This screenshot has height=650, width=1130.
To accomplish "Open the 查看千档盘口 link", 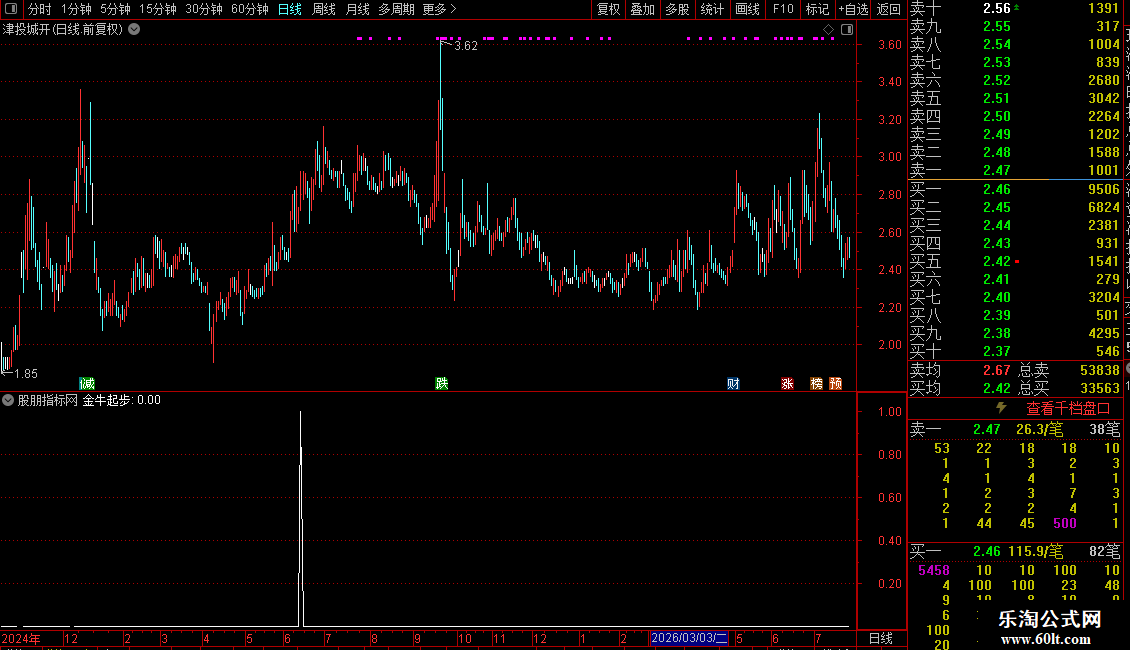I will click(1068, 409).
